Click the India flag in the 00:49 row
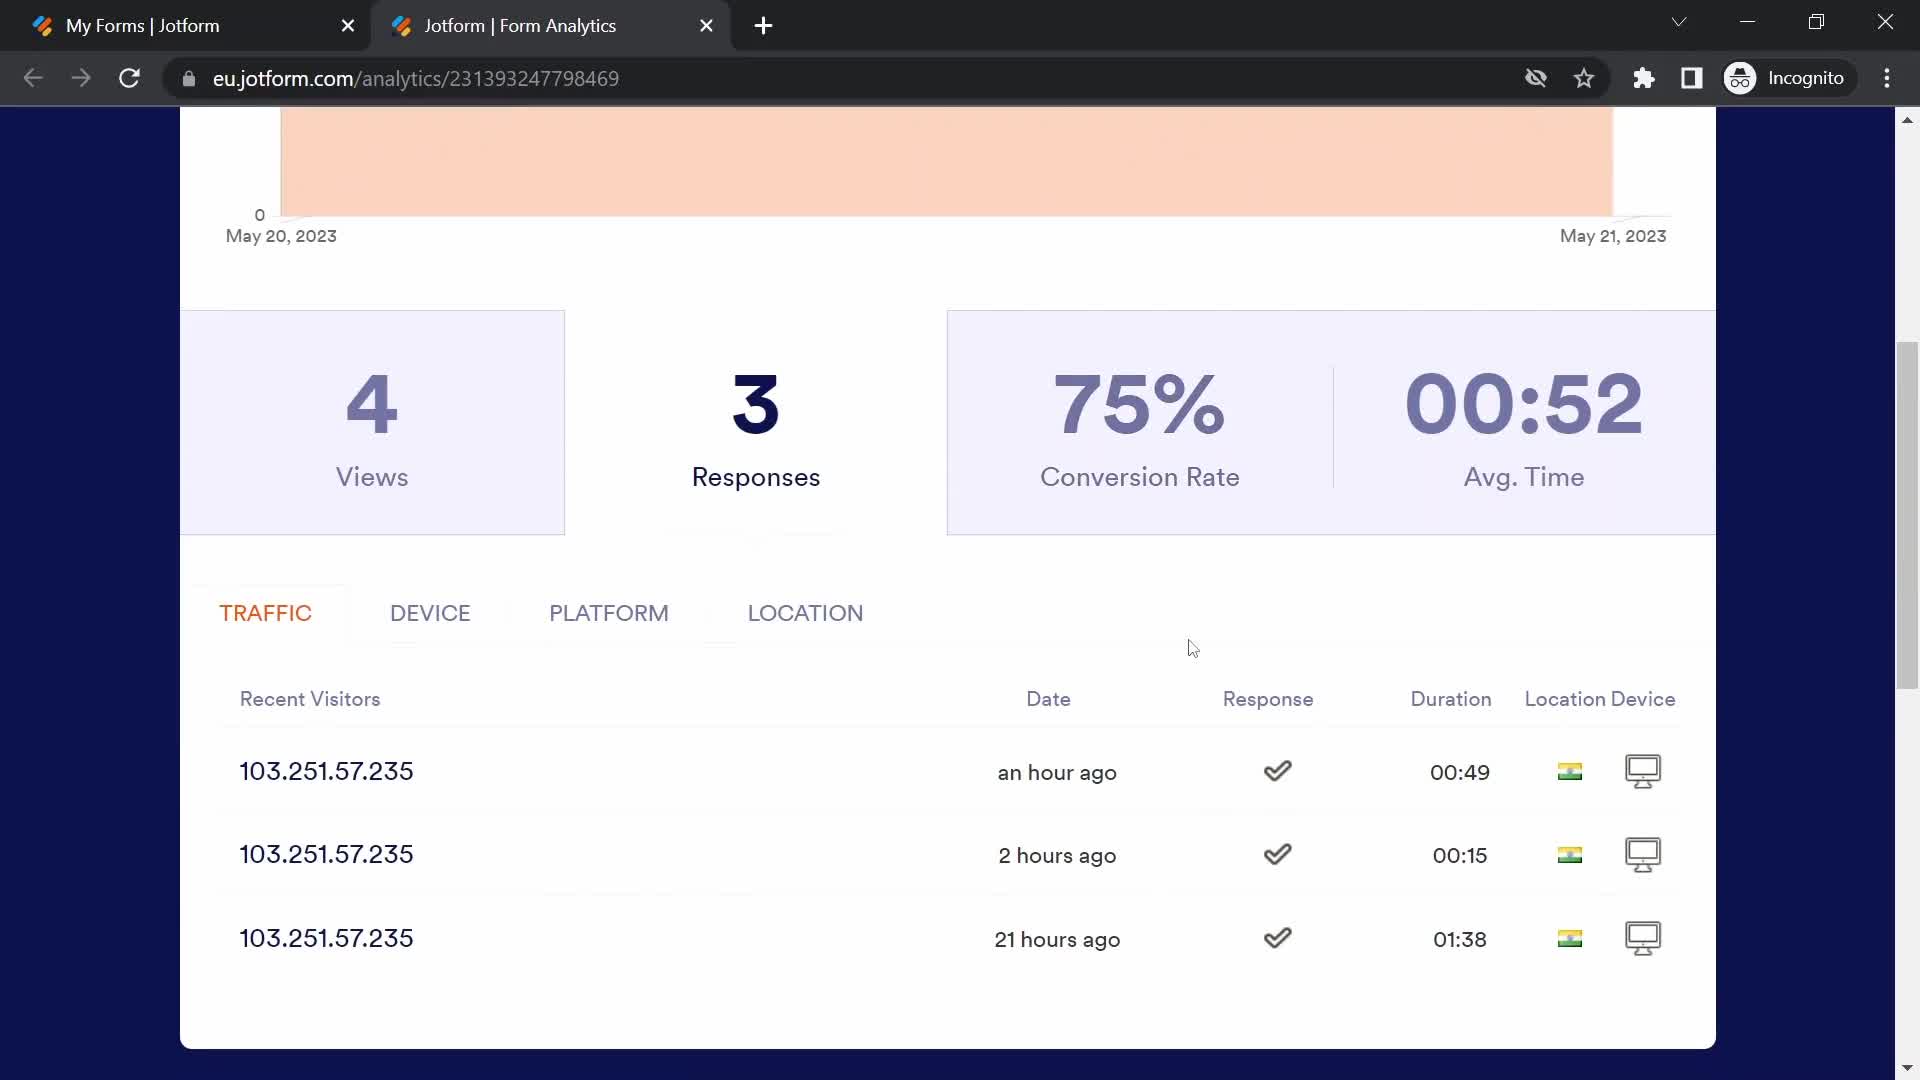Image resolution: width=1920 pixels, height=1080 pixels. [1570, 771]
